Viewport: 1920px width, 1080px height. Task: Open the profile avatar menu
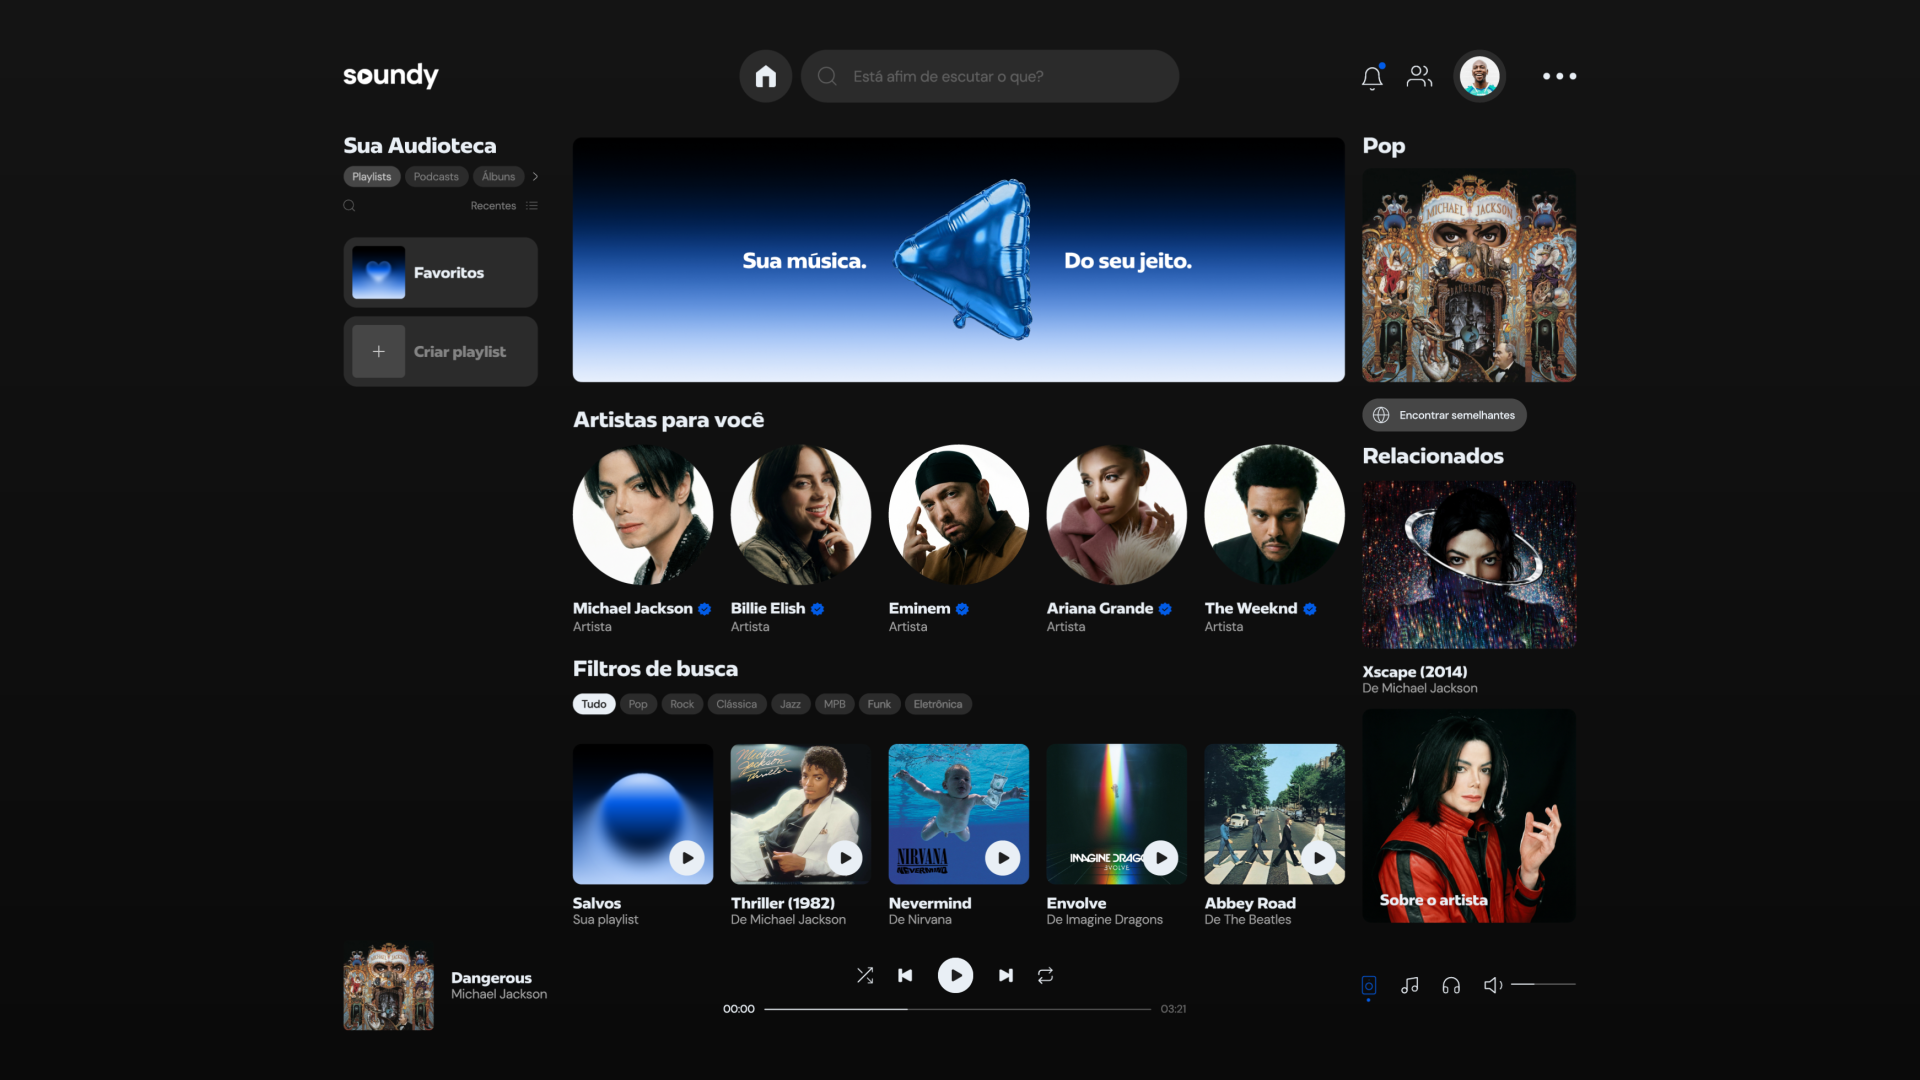(1479, 76)
